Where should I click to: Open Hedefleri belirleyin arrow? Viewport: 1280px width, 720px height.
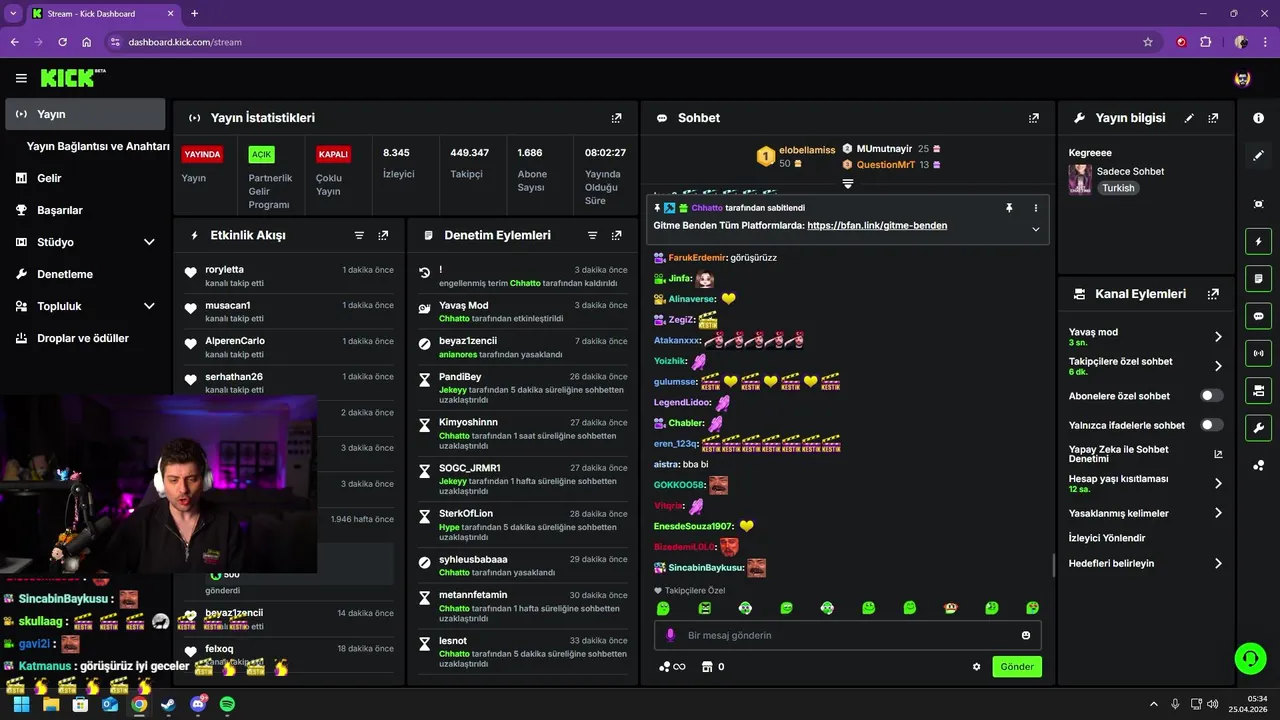[x=1218, y=563]
